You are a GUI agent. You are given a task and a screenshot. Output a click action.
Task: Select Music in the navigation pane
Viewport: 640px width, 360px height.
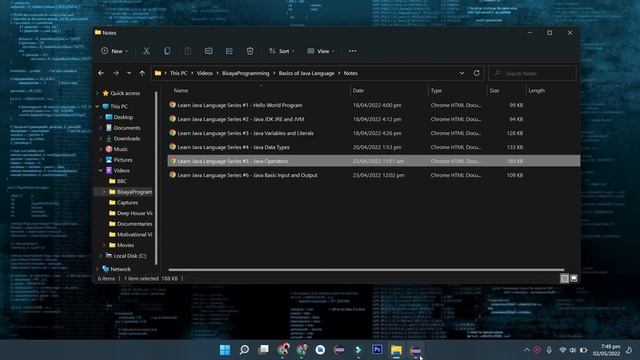(x=120, y=149)
